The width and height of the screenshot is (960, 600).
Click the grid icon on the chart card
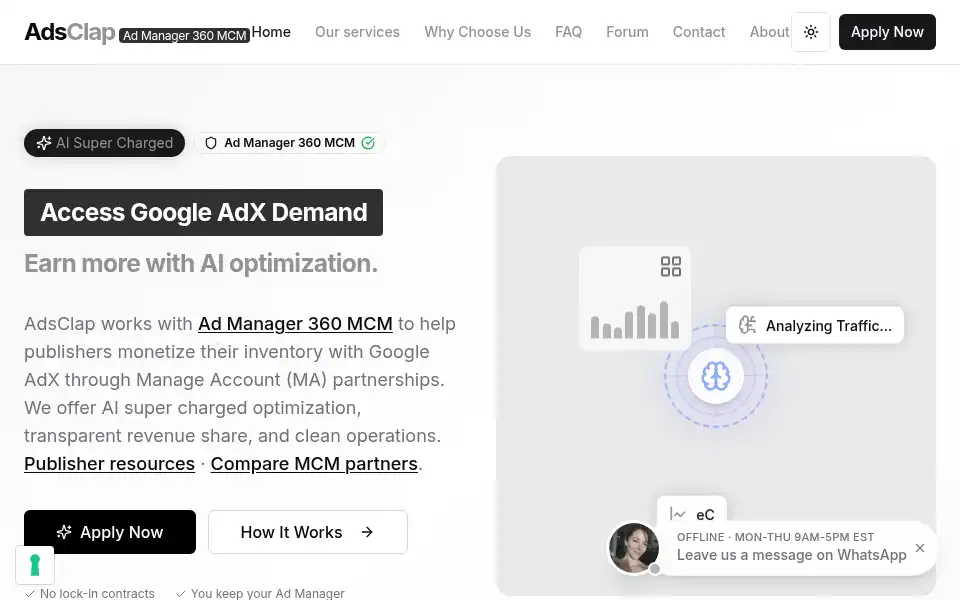pyautogui.click(x=671, y=266)
